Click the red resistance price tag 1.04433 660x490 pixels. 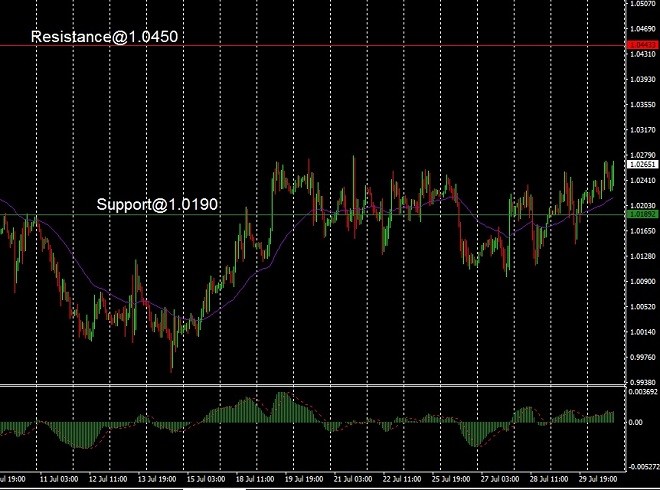pos(642,45)
